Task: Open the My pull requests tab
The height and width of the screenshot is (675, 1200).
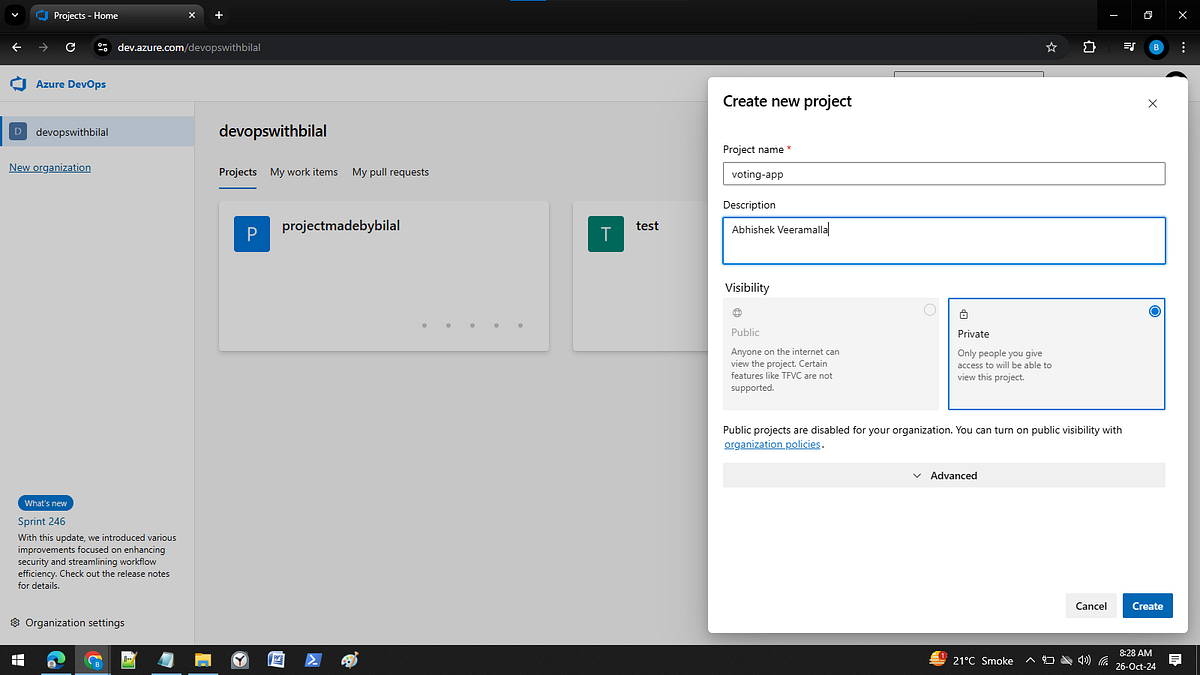Action: click(x=390, y=172)
